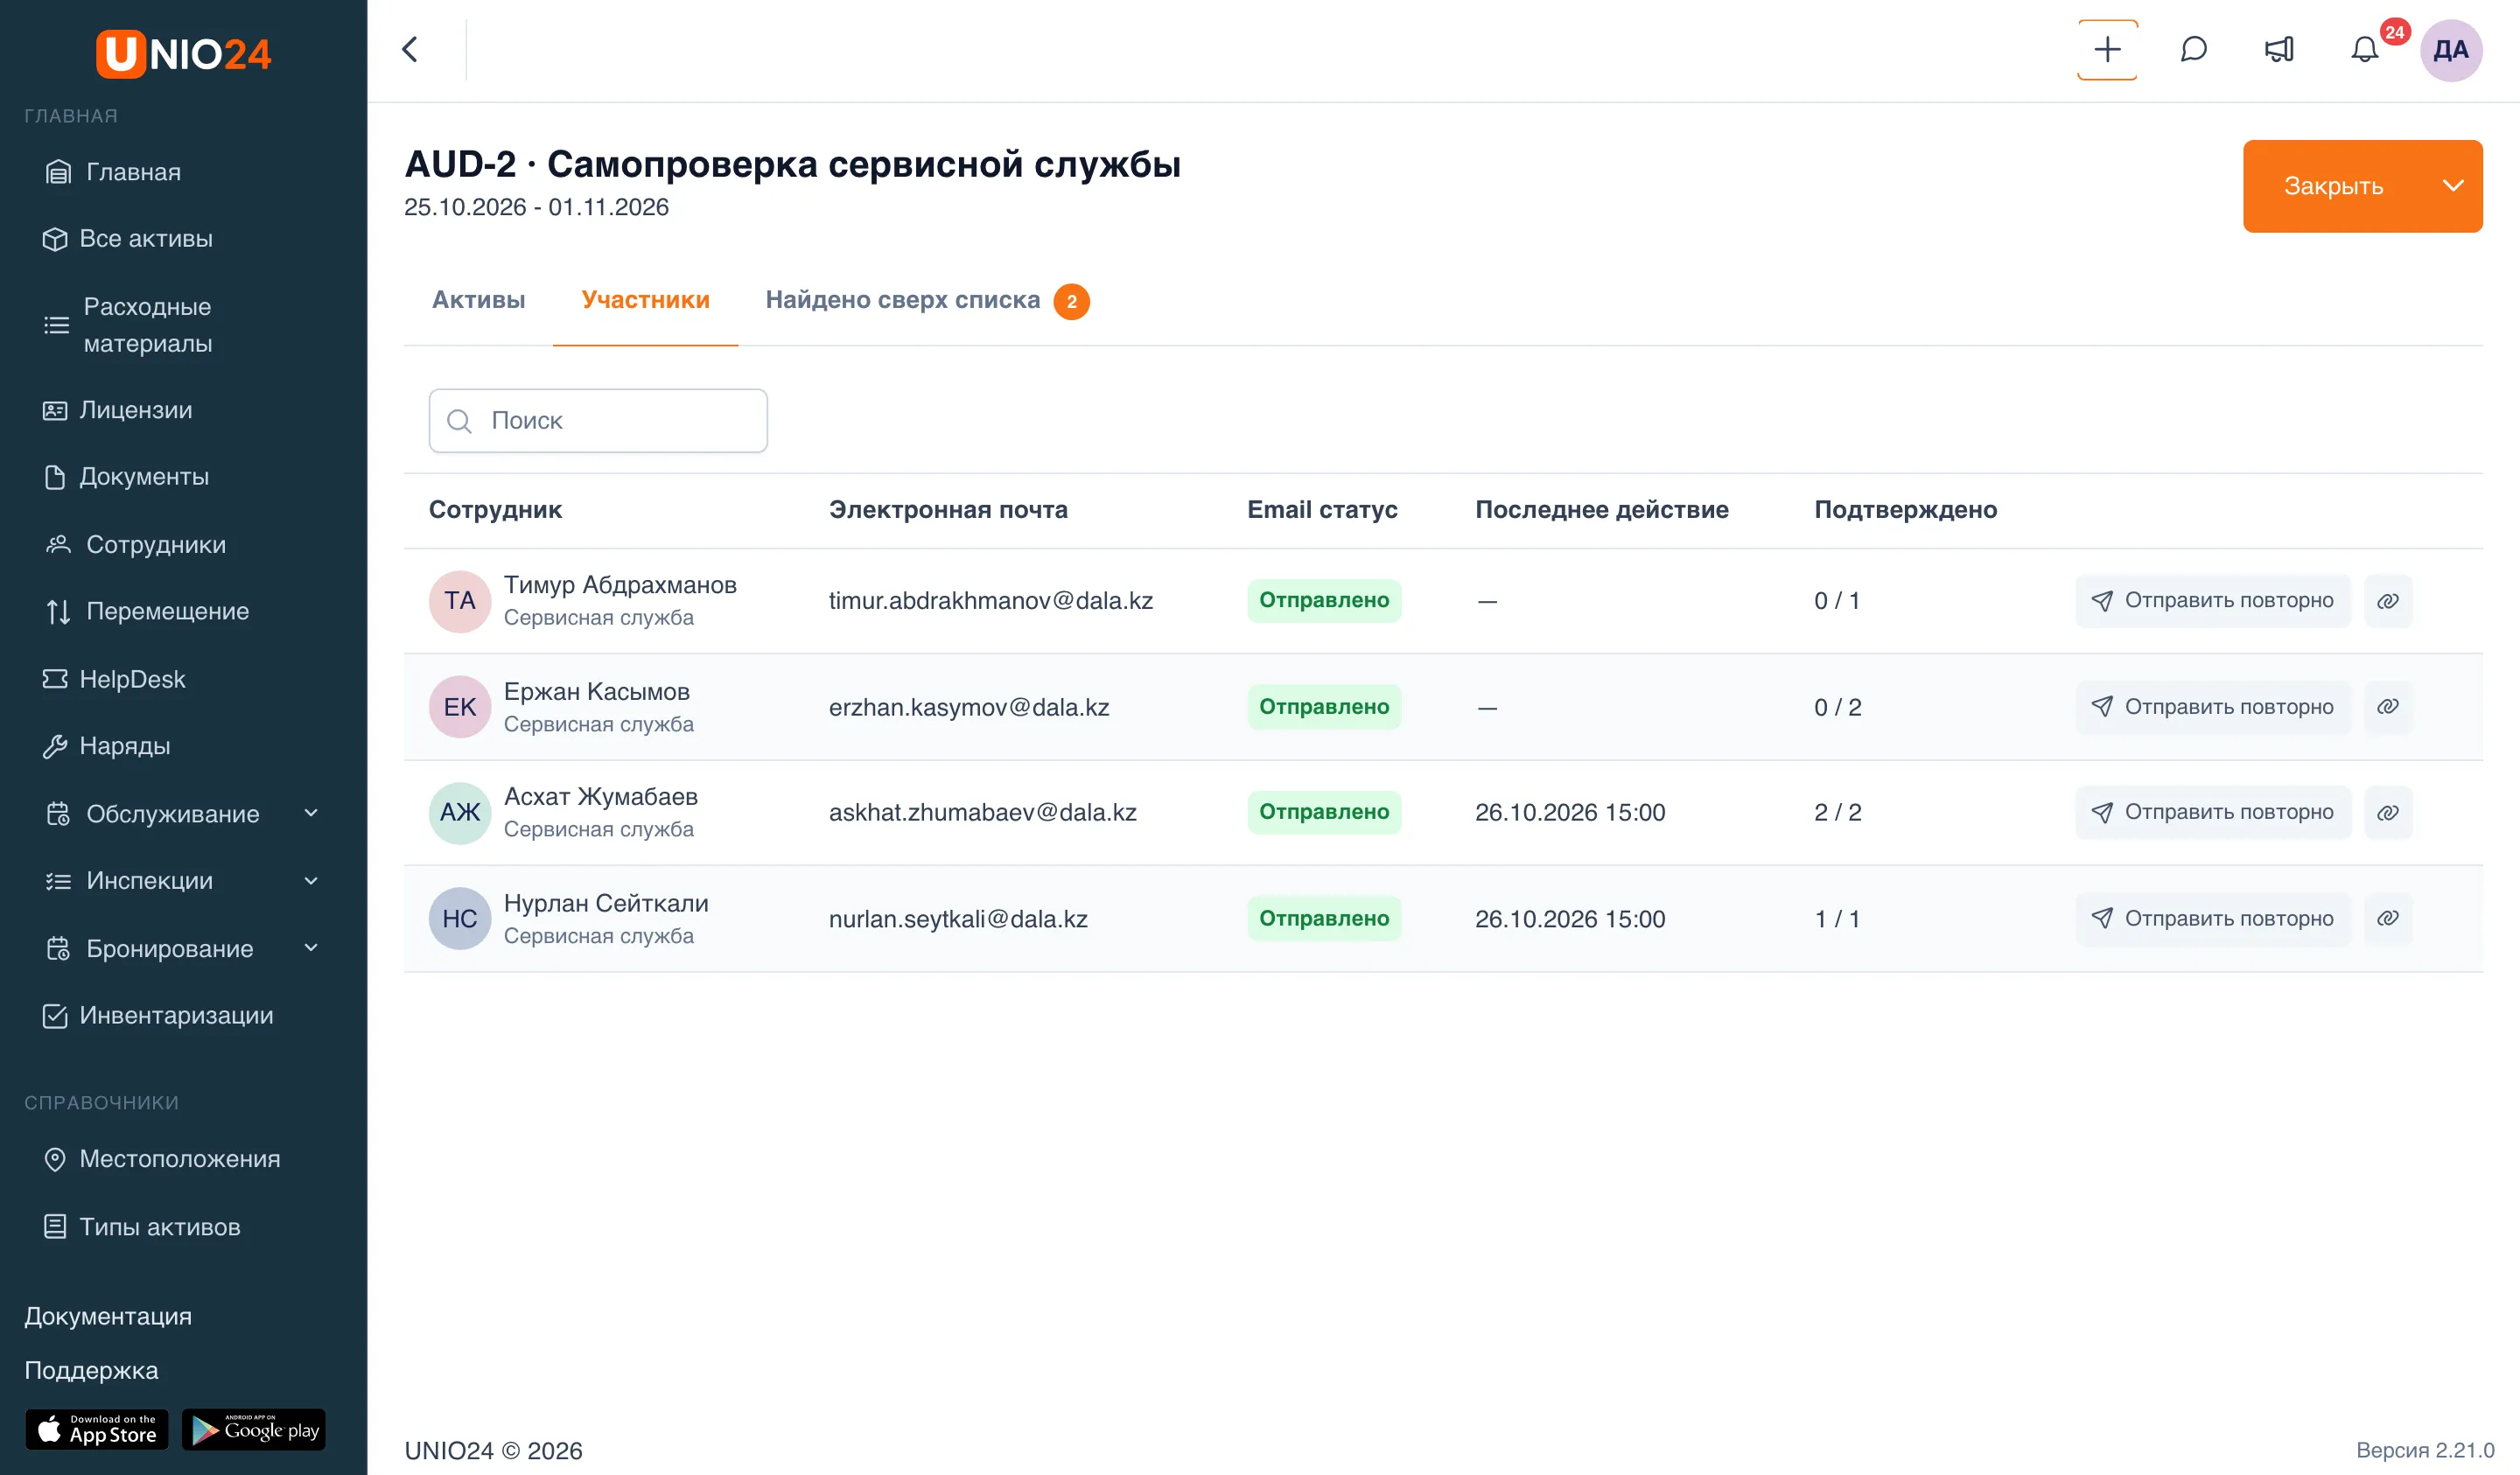The height and width of the screenshot is (1475, 2520).
Task: Click email erzhan.kasymov@dala.kz
Action: 968,707
